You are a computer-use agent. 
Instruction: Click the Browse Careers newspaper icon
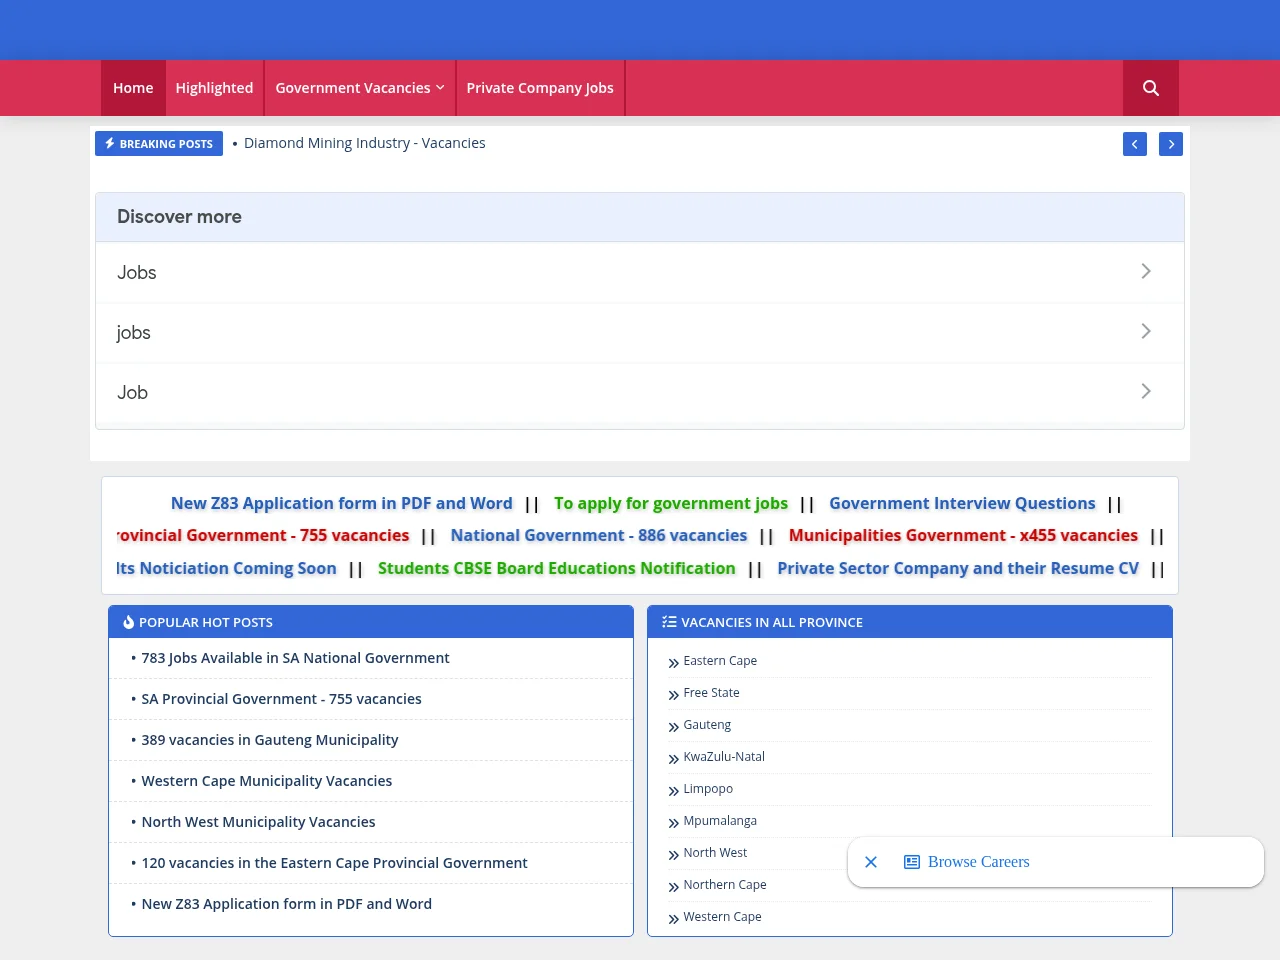click(912, 862)
